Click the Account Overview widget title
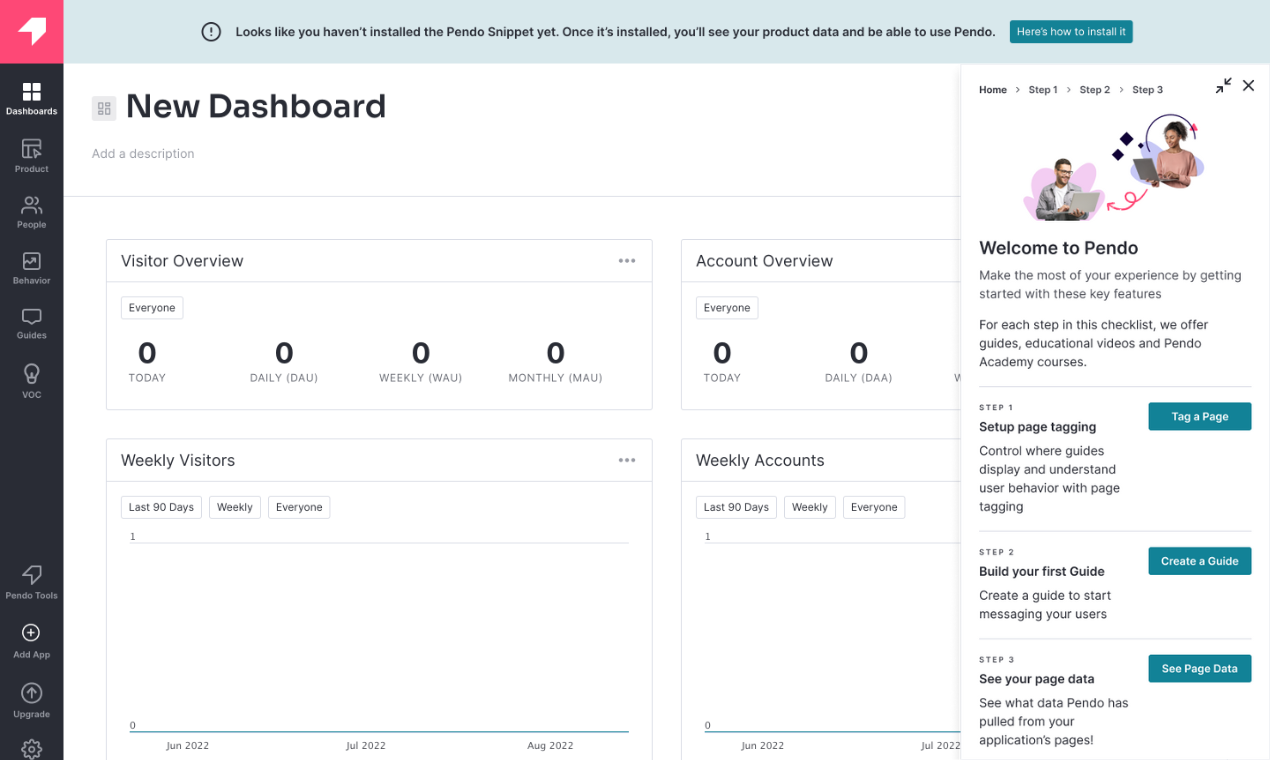The height and width of the screenshot is (760, 1270). click(x=764, y=261)
